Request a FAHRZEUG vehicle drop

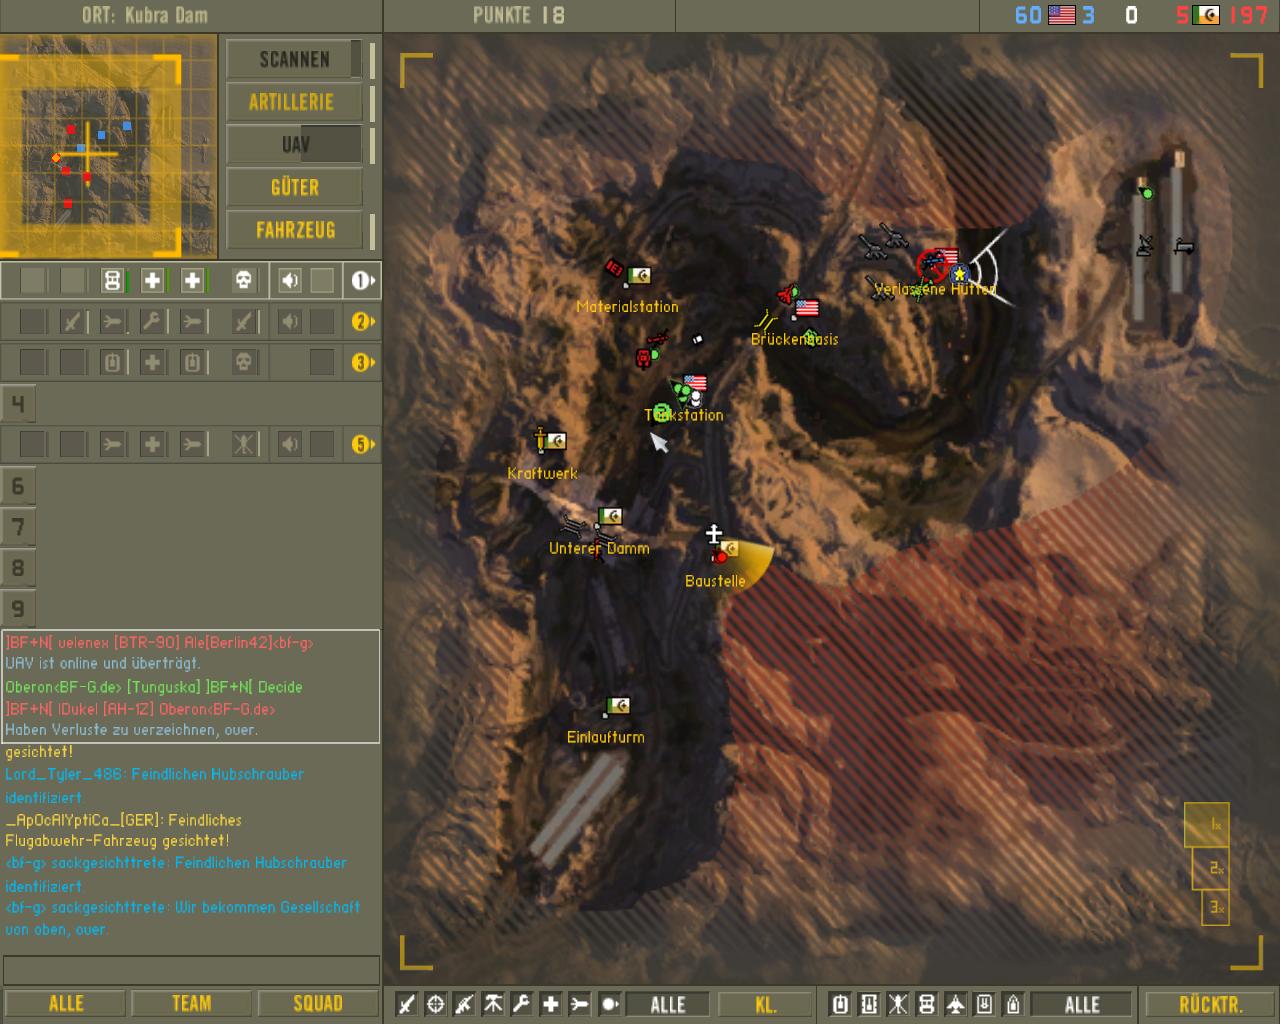[294, 230]
